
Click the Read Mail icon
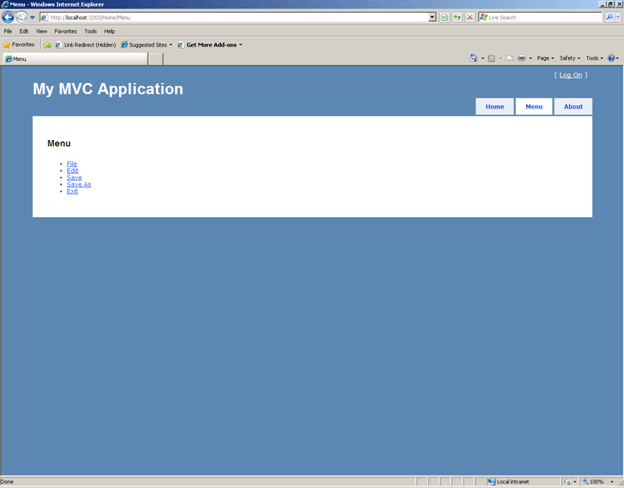click(510, 58)
